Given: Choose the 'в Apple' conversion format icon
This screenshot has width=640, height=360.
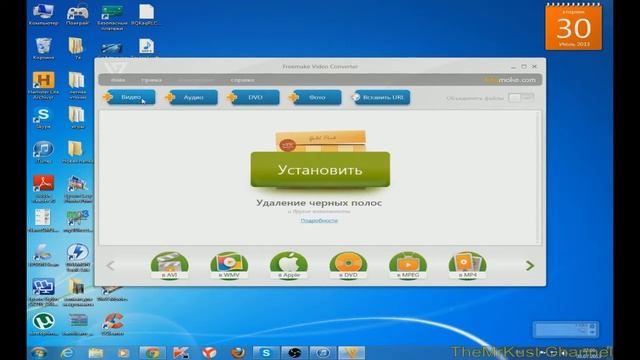Looking at the screenshot, I should (x=289, y=266).
